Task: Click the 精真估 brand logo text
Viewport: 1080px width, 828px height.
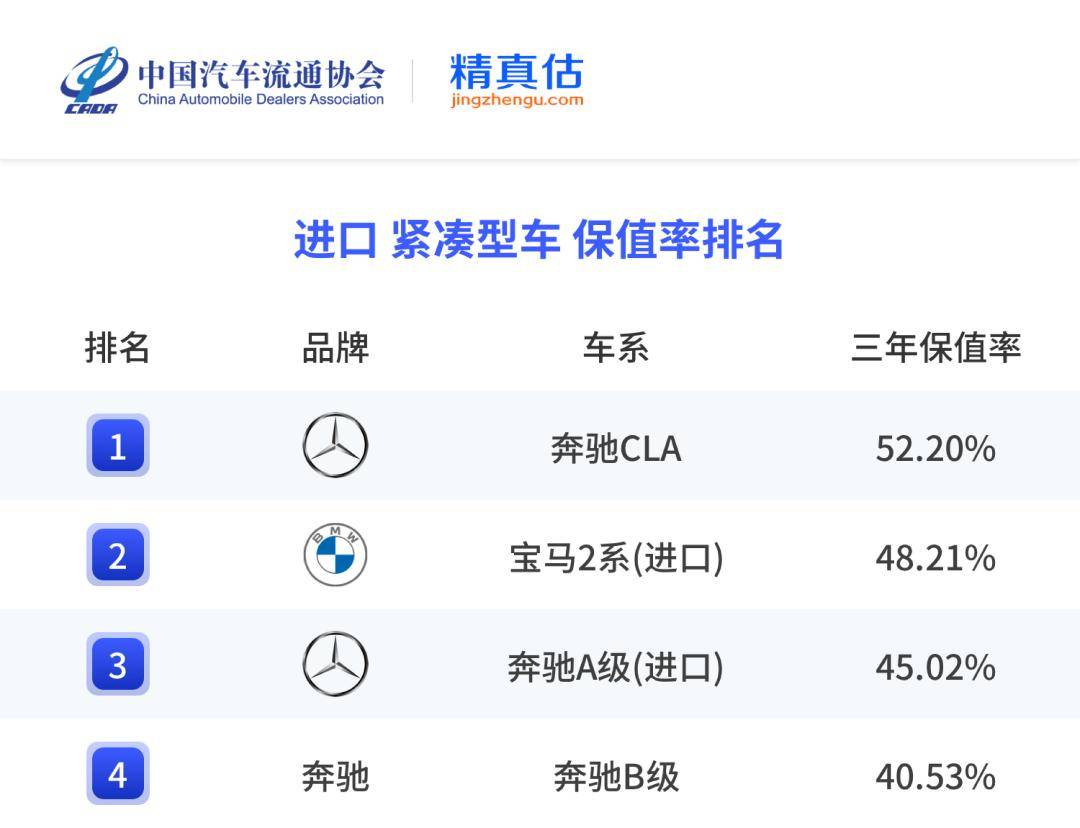Action: point(516,71)
